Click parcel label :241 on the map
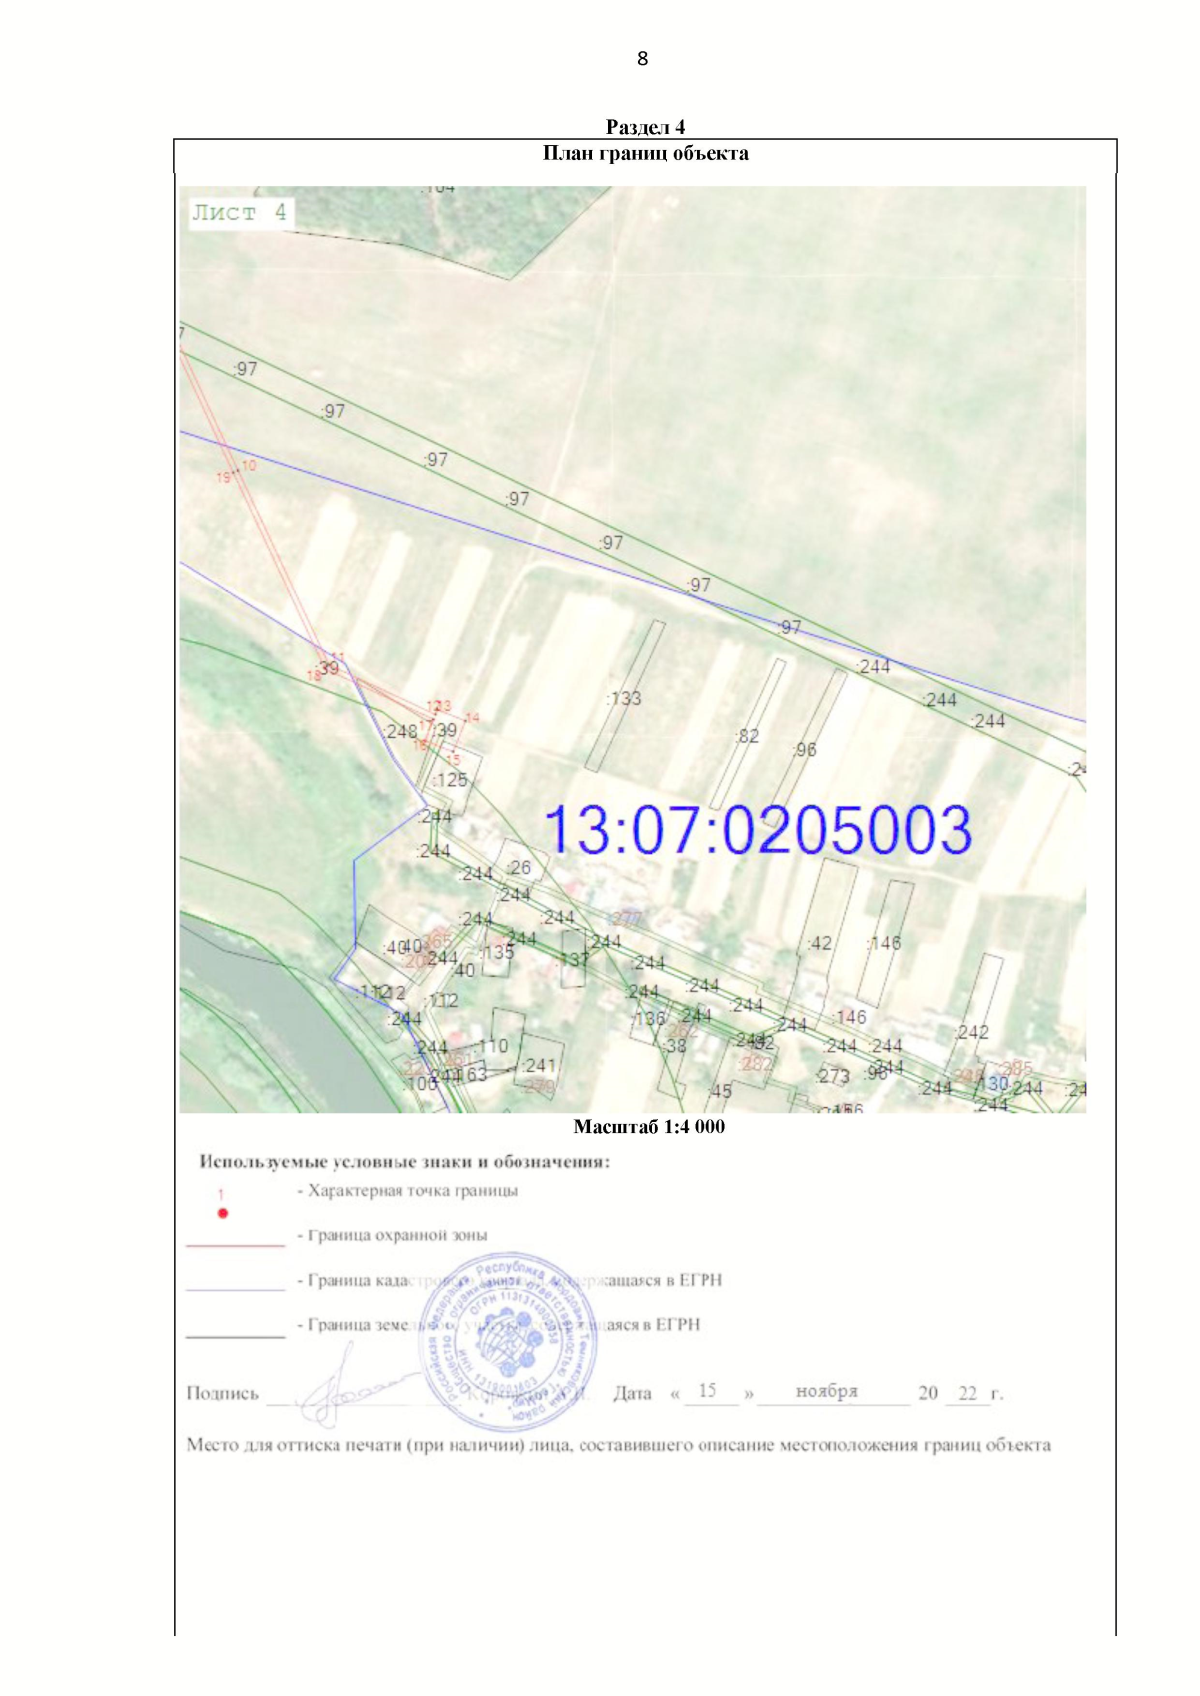The height and width of the screenshot is (1696, 1200). [539, 1066]
